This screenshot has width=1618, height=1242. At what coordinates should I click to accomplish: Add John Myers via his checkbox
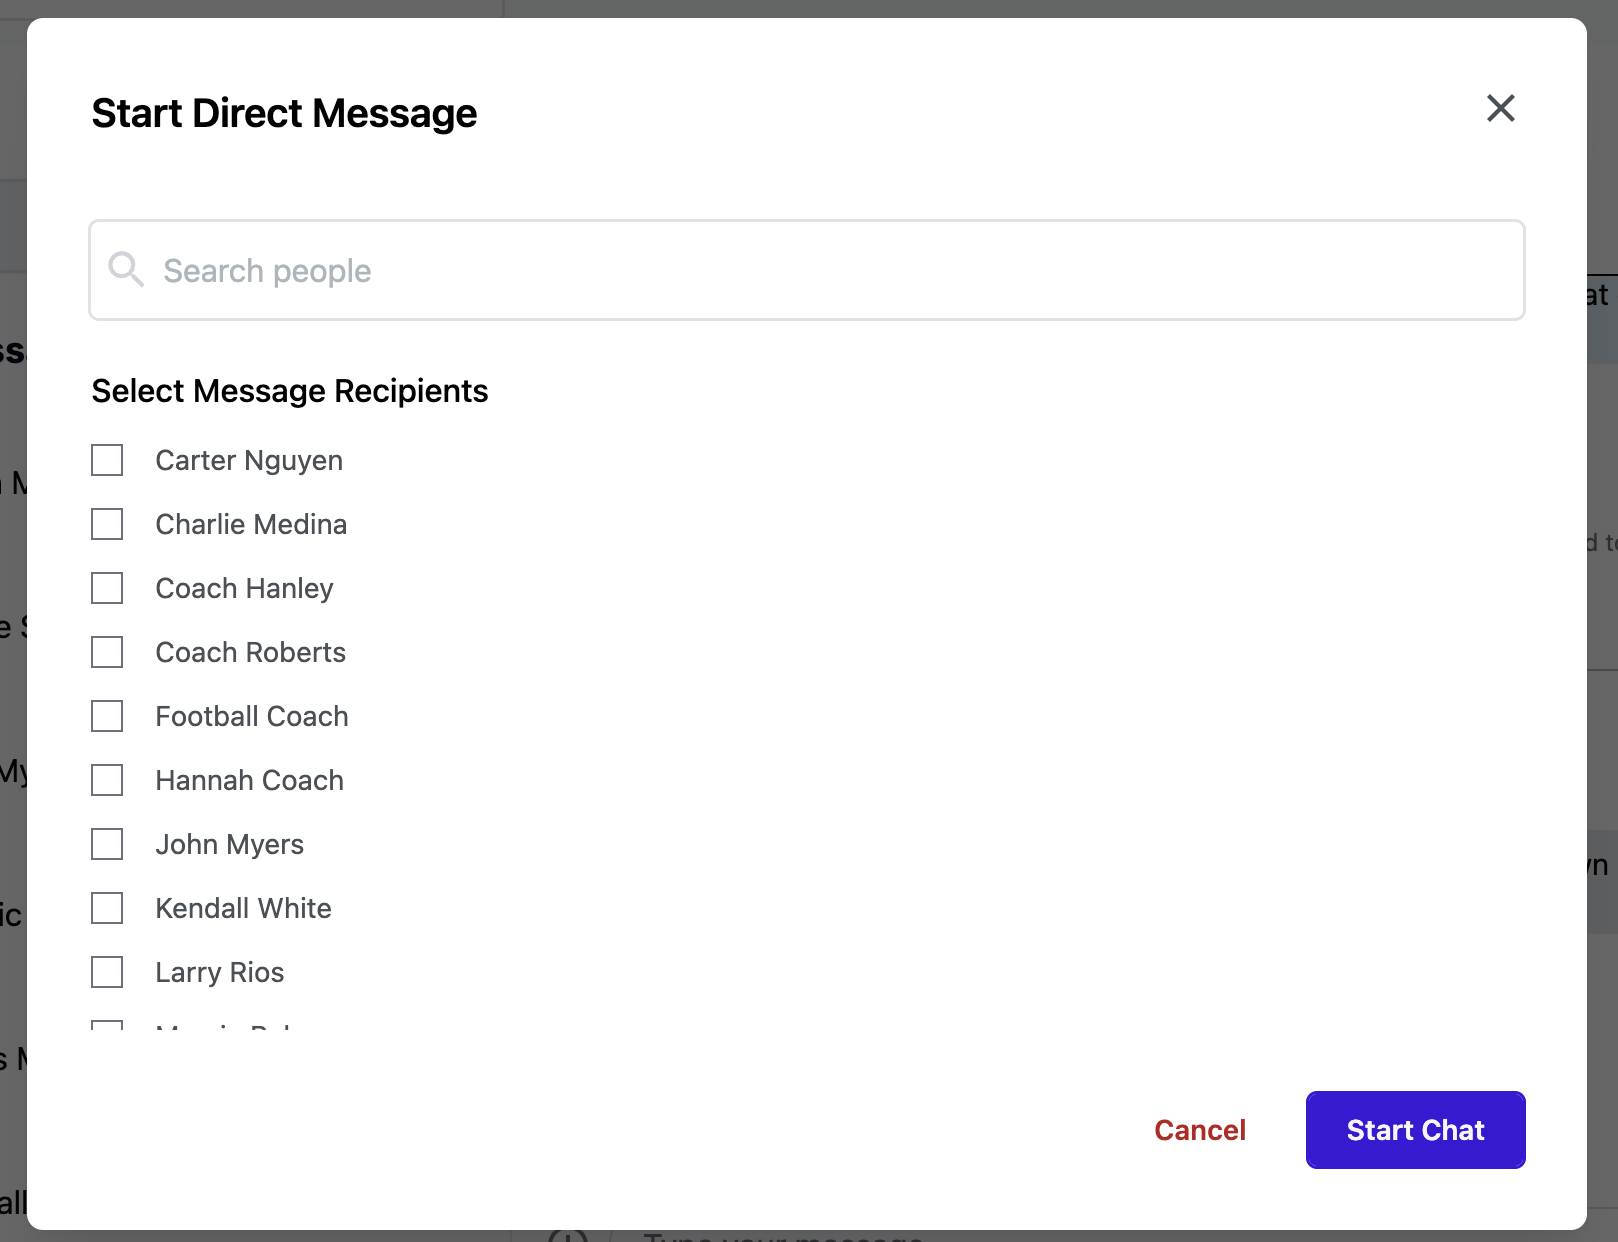107,844
